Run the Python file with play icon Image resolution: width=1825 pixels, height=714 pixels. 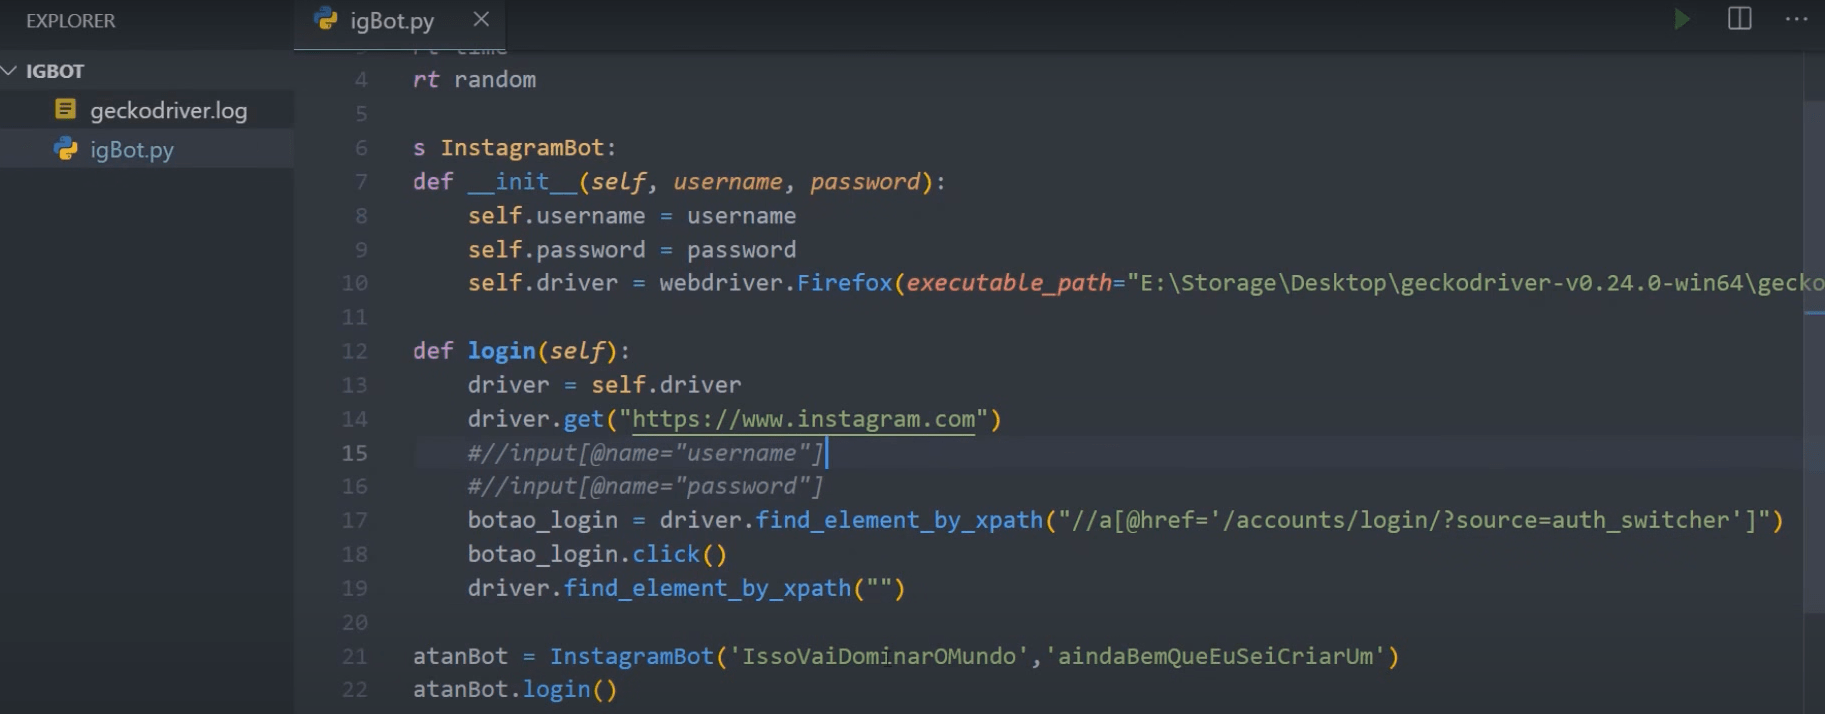[x=1682, y=19]
